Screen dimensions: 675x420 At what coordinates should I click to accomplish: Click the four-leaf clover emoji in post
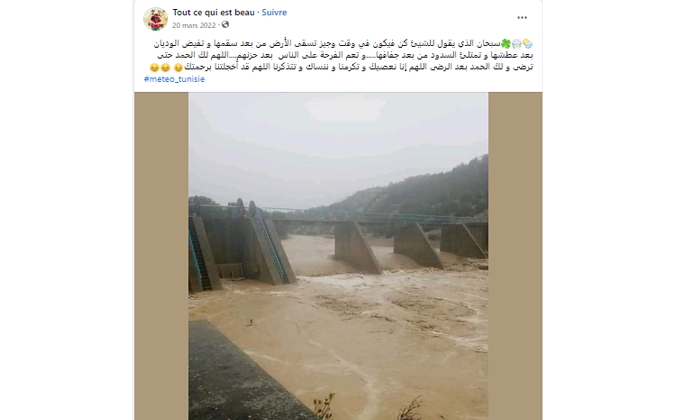tap(505, 43)
